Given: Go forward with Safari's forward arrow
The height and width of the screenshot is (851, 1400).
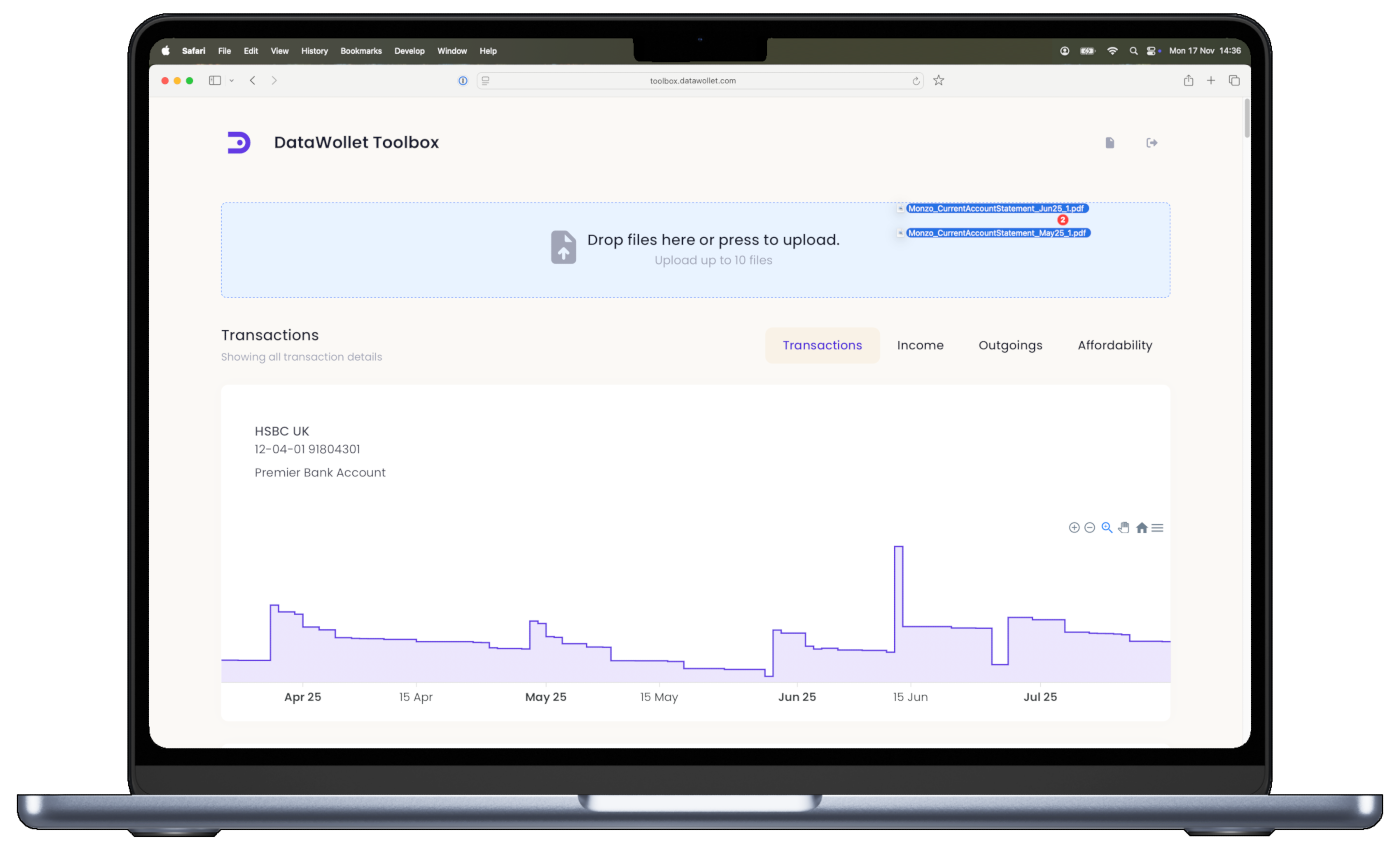Looking at the screenshot, I should (275, 81).
